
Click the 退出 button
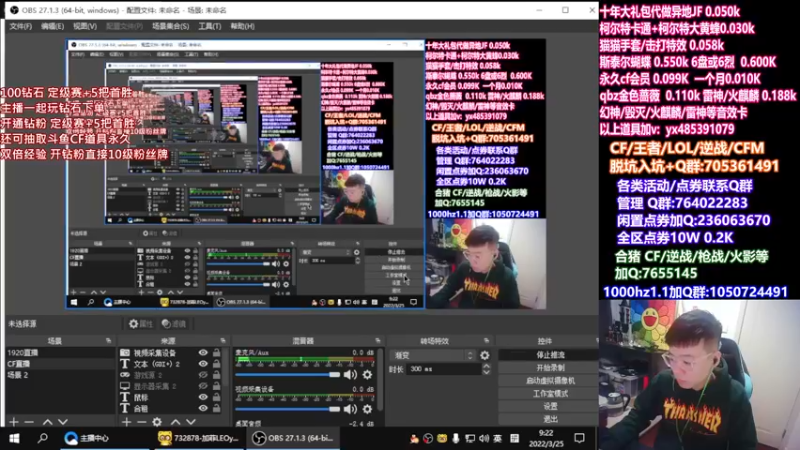(x=549, y=419)
